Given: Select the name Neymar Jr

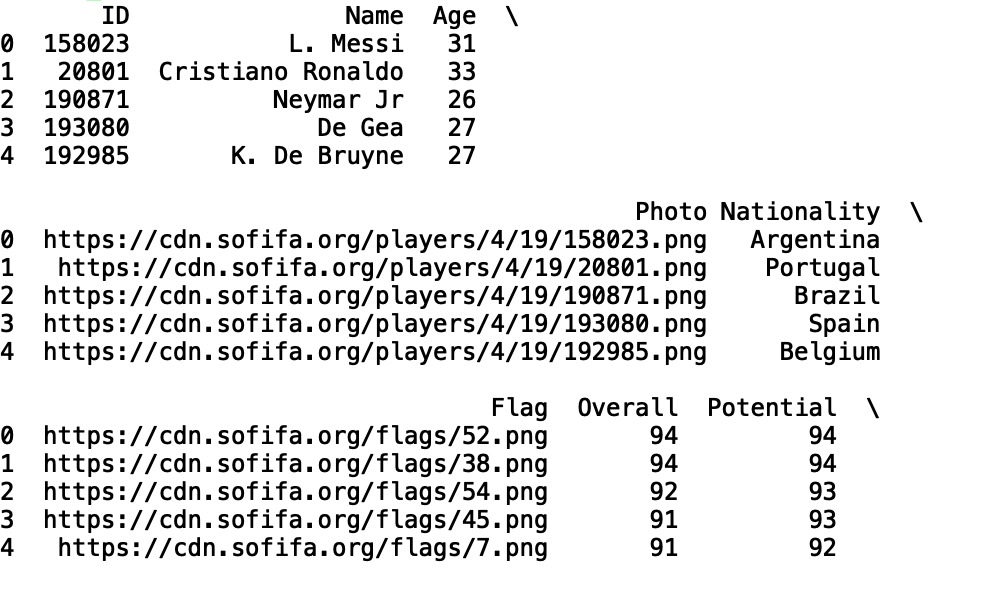Looking at the screenshot, I should click(338, 100).
